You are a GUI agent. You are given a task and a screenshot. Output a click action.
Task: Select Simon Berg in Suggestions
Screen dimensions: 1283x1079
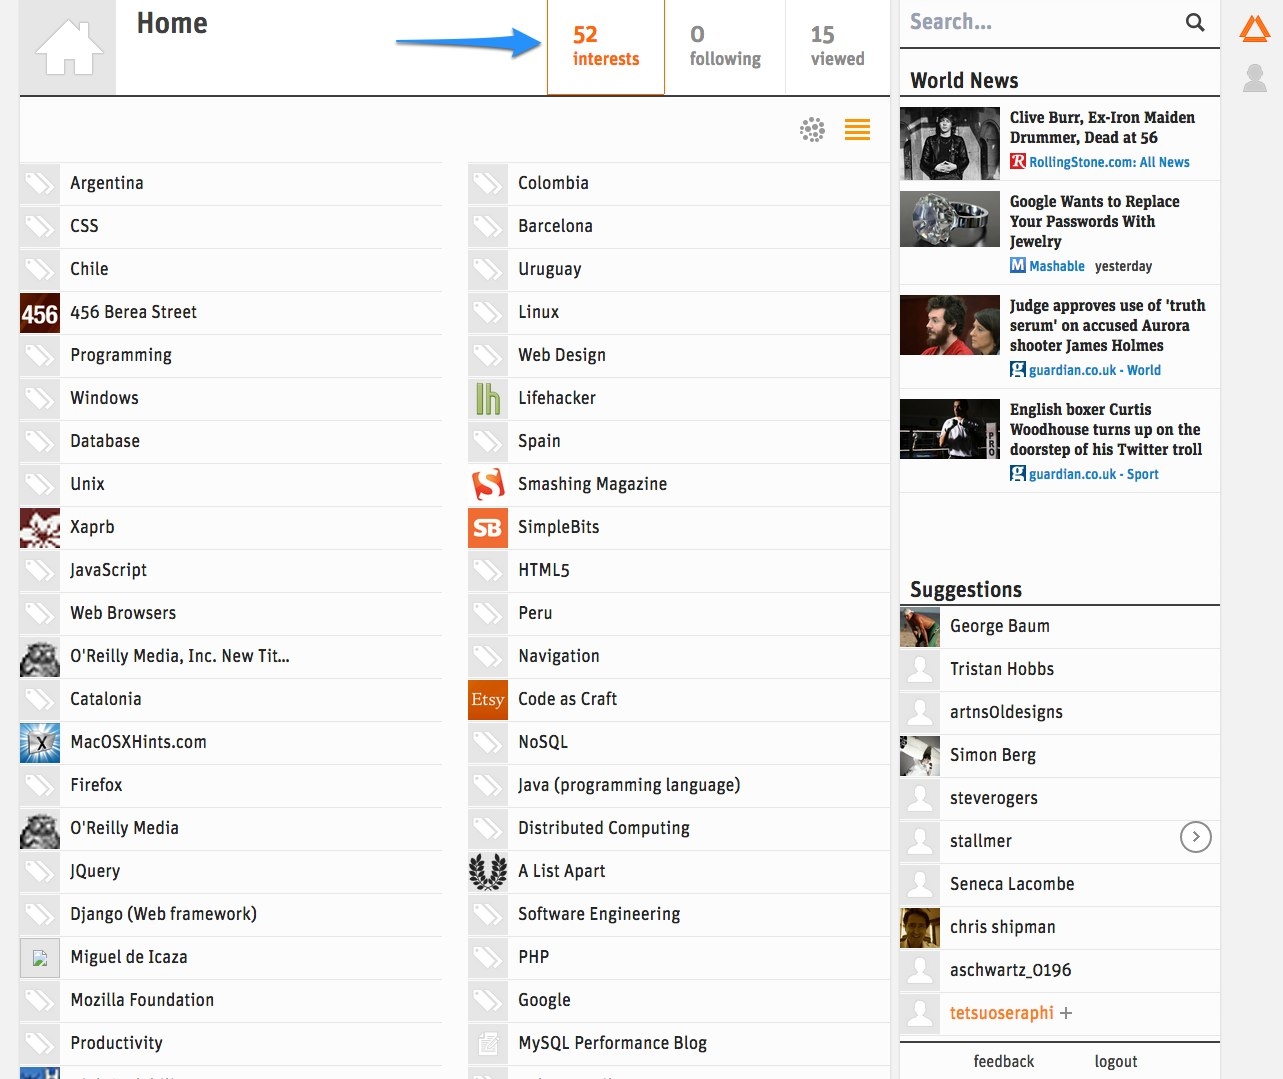[x=1060, y=756]
